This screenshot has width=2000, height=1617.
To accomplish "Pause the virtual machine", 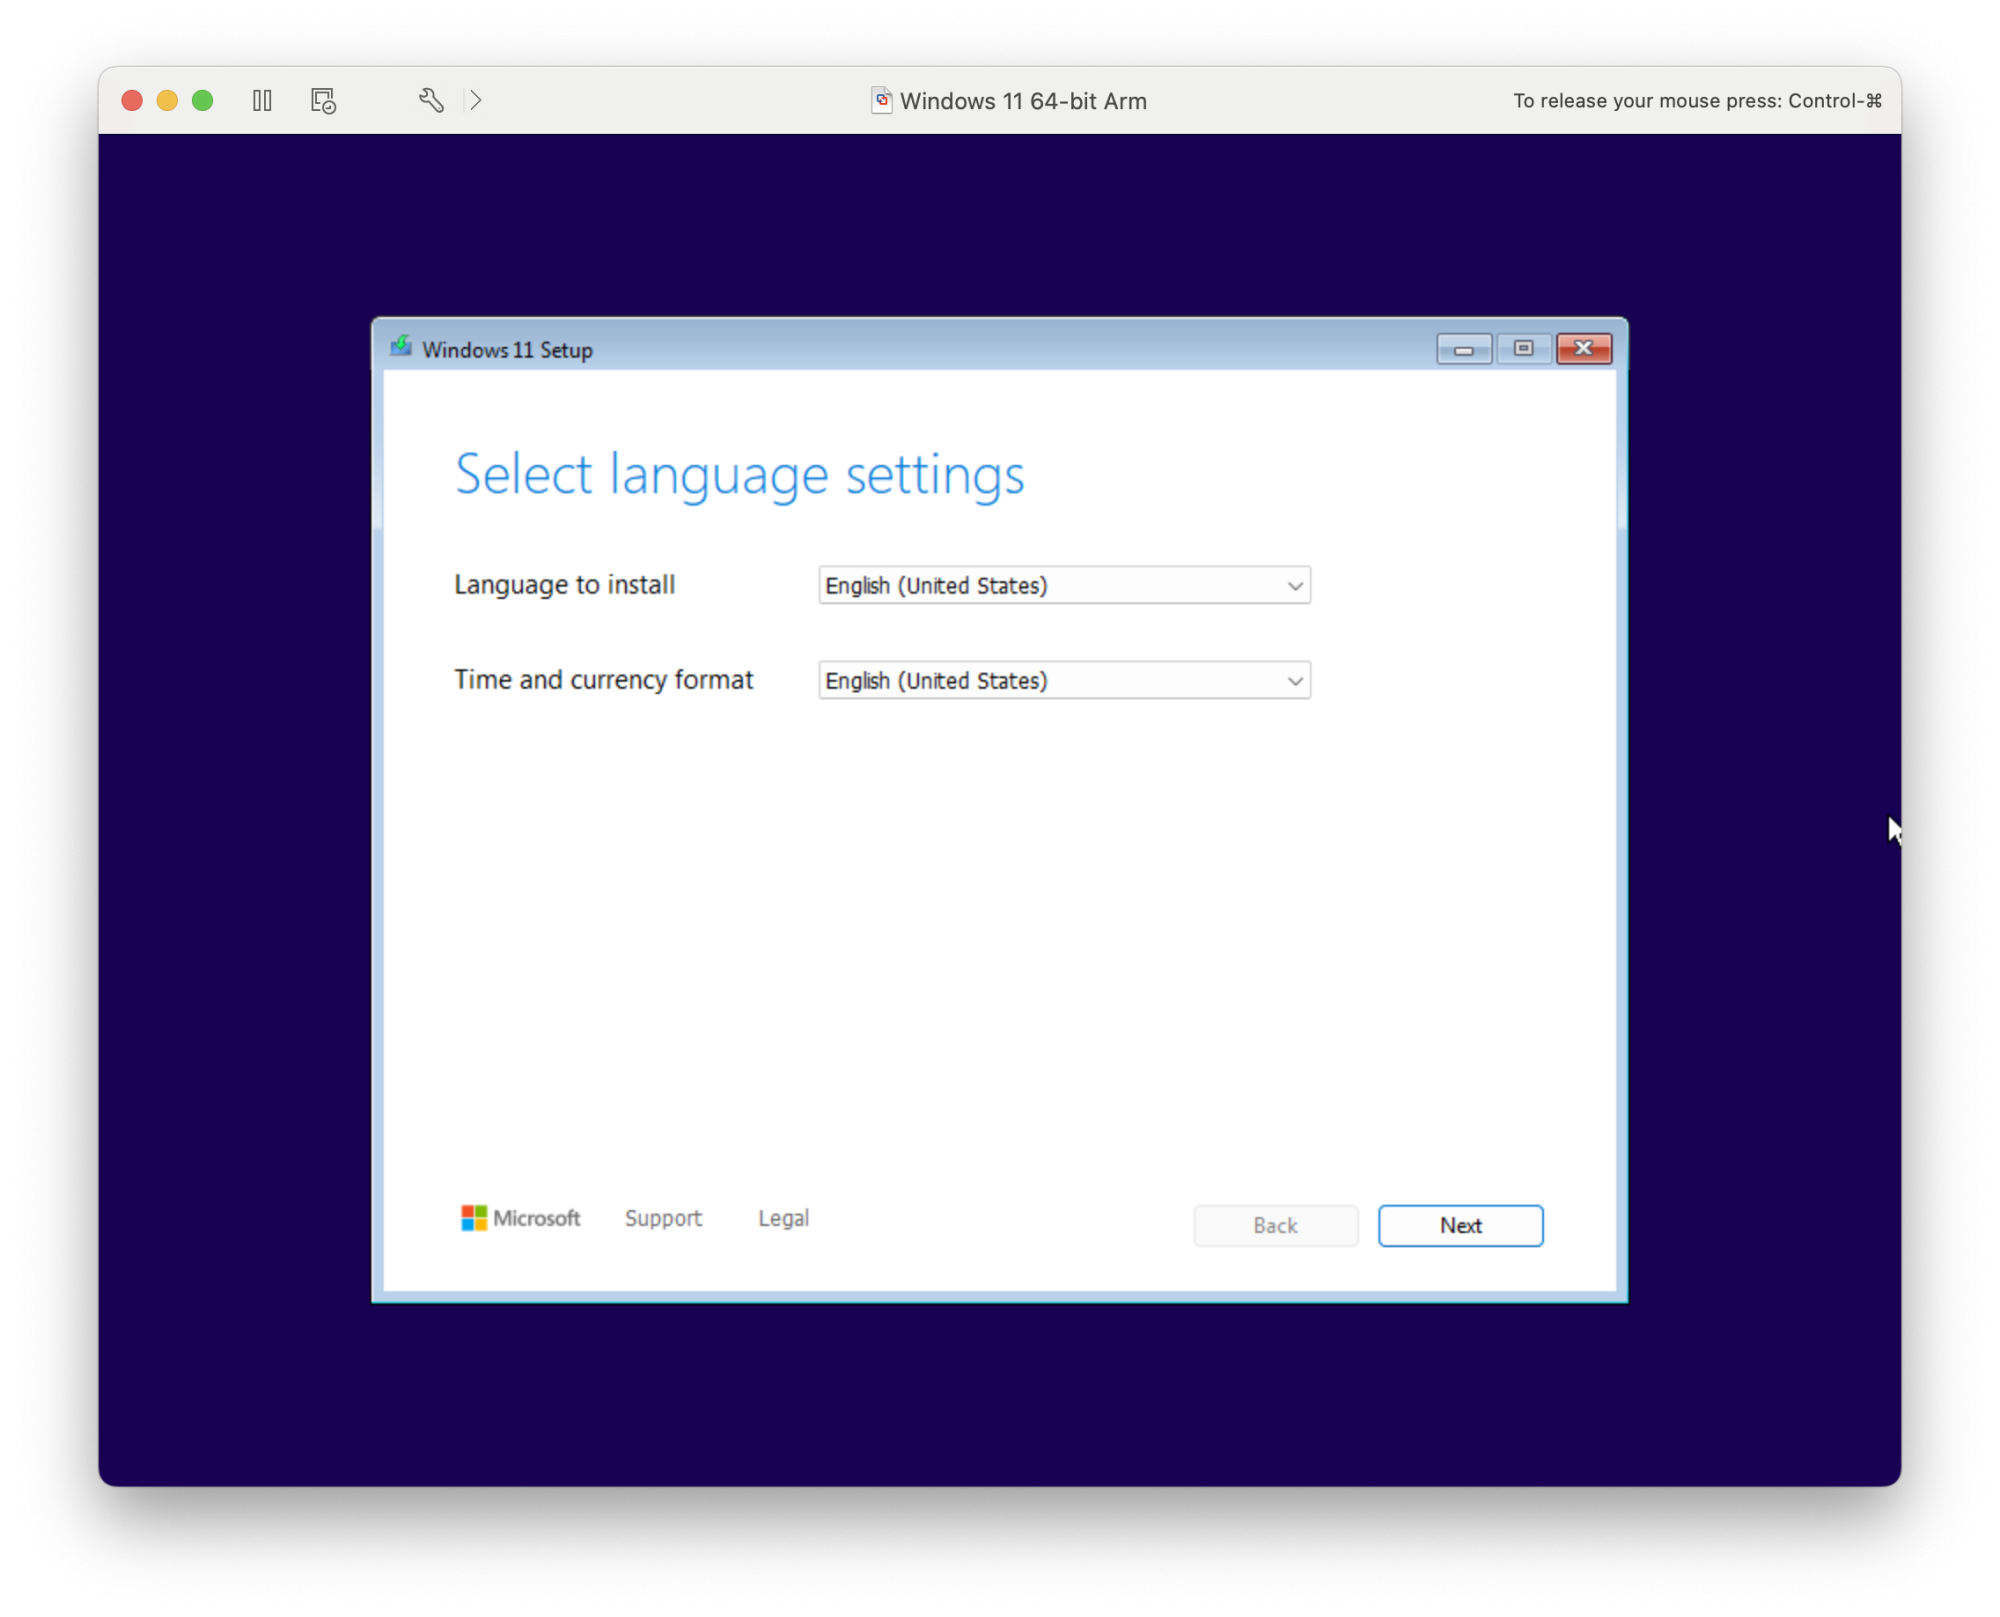I will tap(262, 101).
